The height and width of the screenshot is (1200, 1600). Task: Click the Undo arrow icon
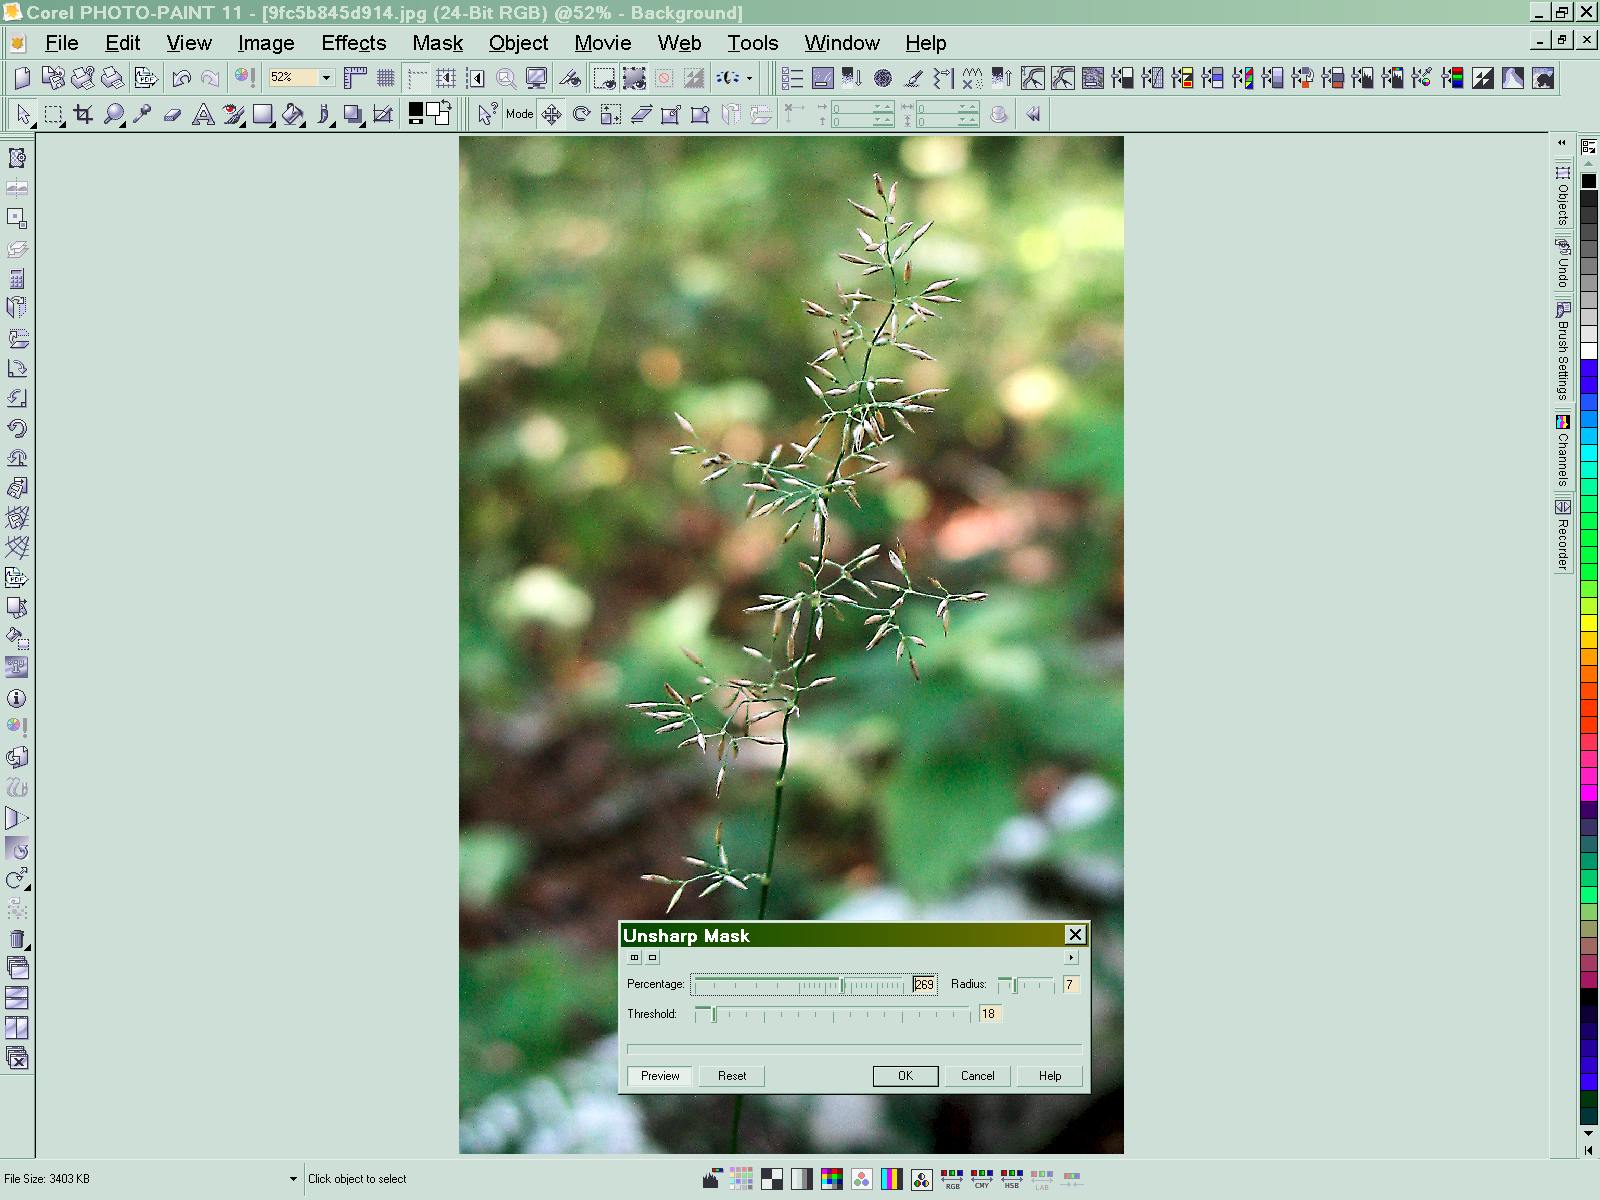coord(181,78)
